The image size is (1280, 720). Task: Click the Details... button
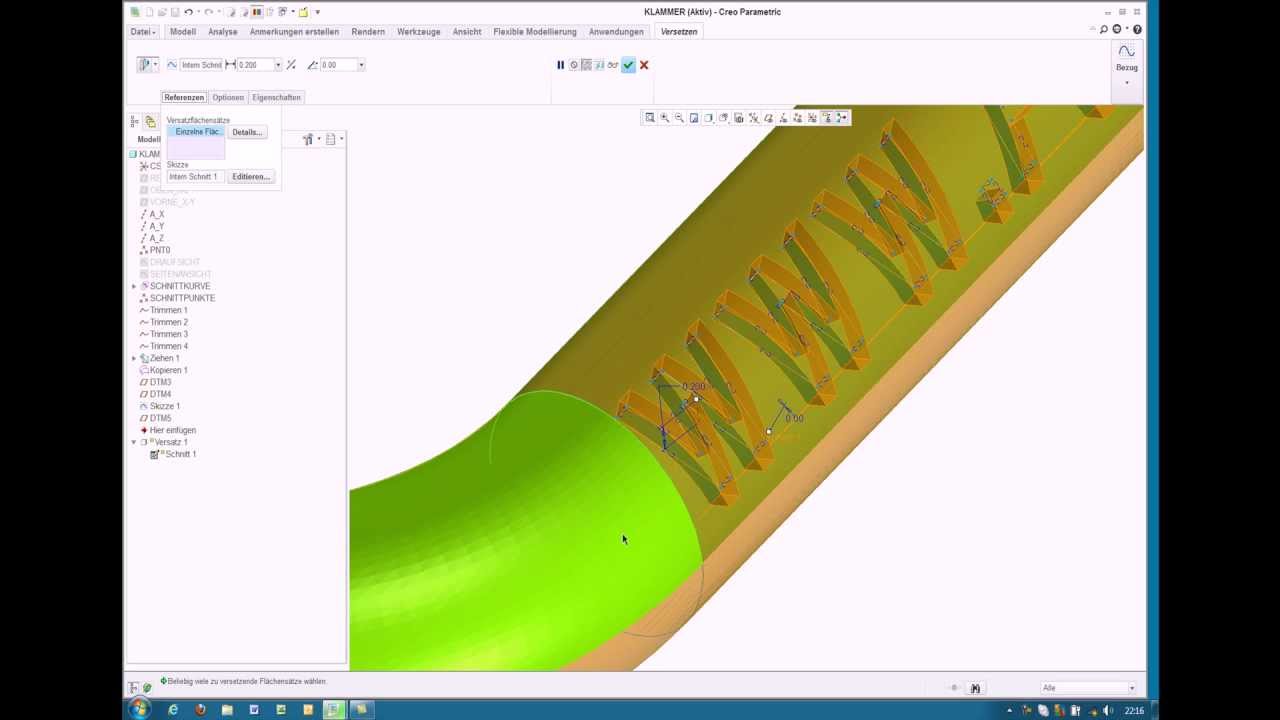point(247,132)
